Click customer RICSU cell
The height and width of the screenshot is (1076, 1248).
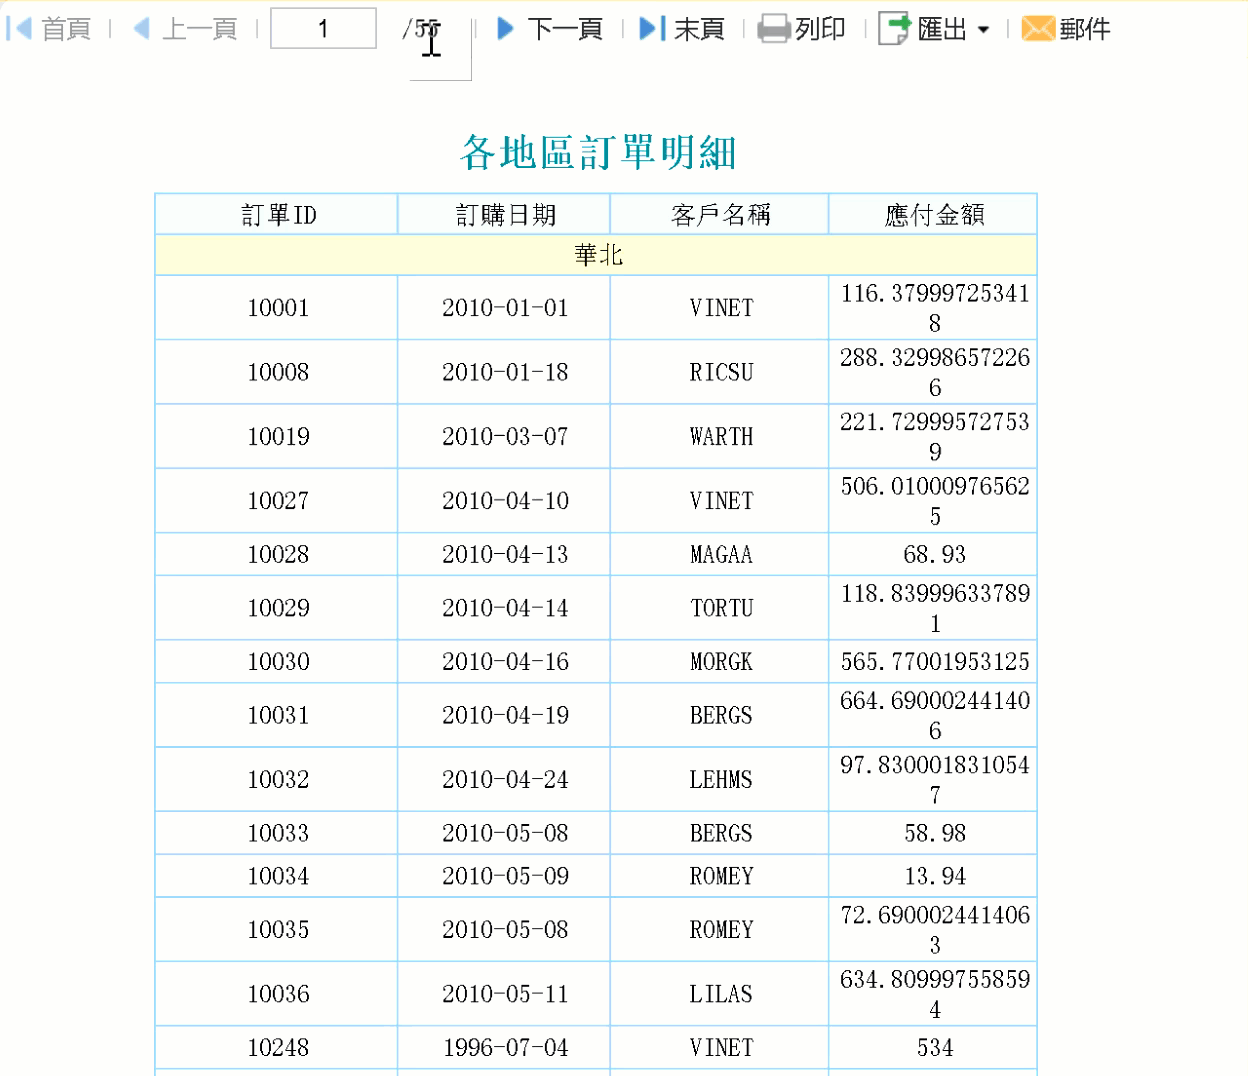tap(720, 372)
